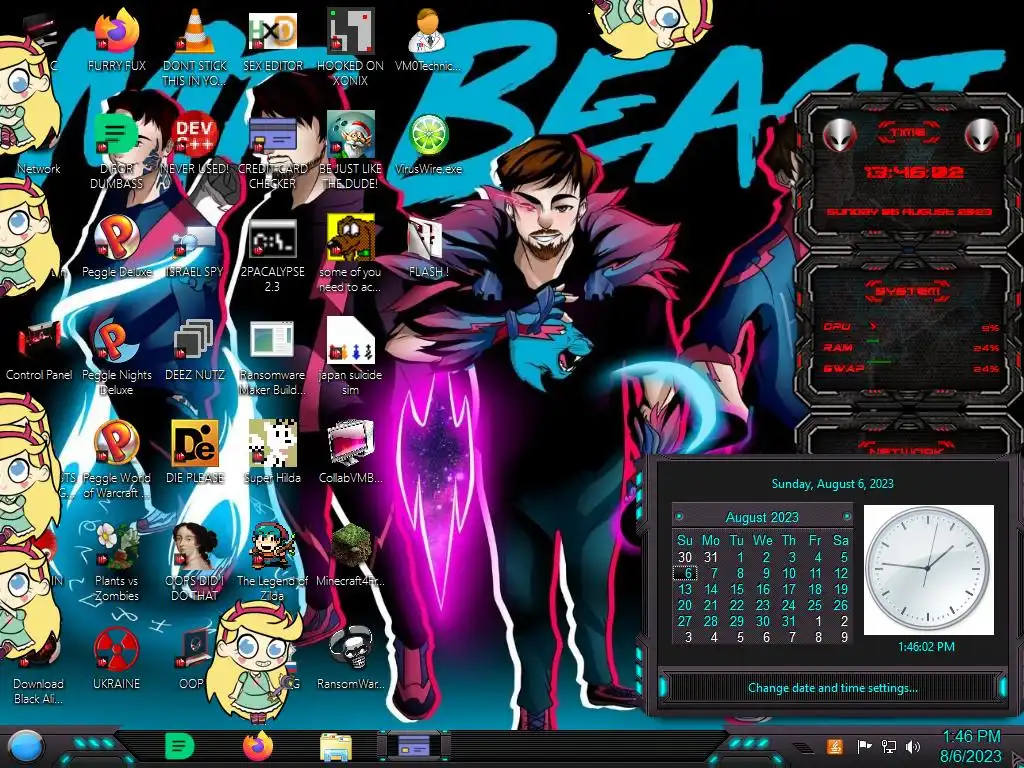Click the Start orb button
Viewport: 1024px width, 768px height.
coord(26,746)
